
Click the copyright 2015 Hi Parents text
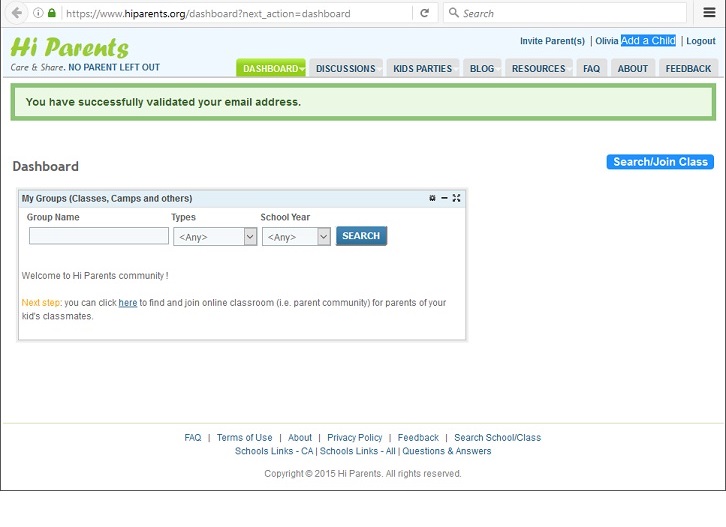[x=363, y=474]
